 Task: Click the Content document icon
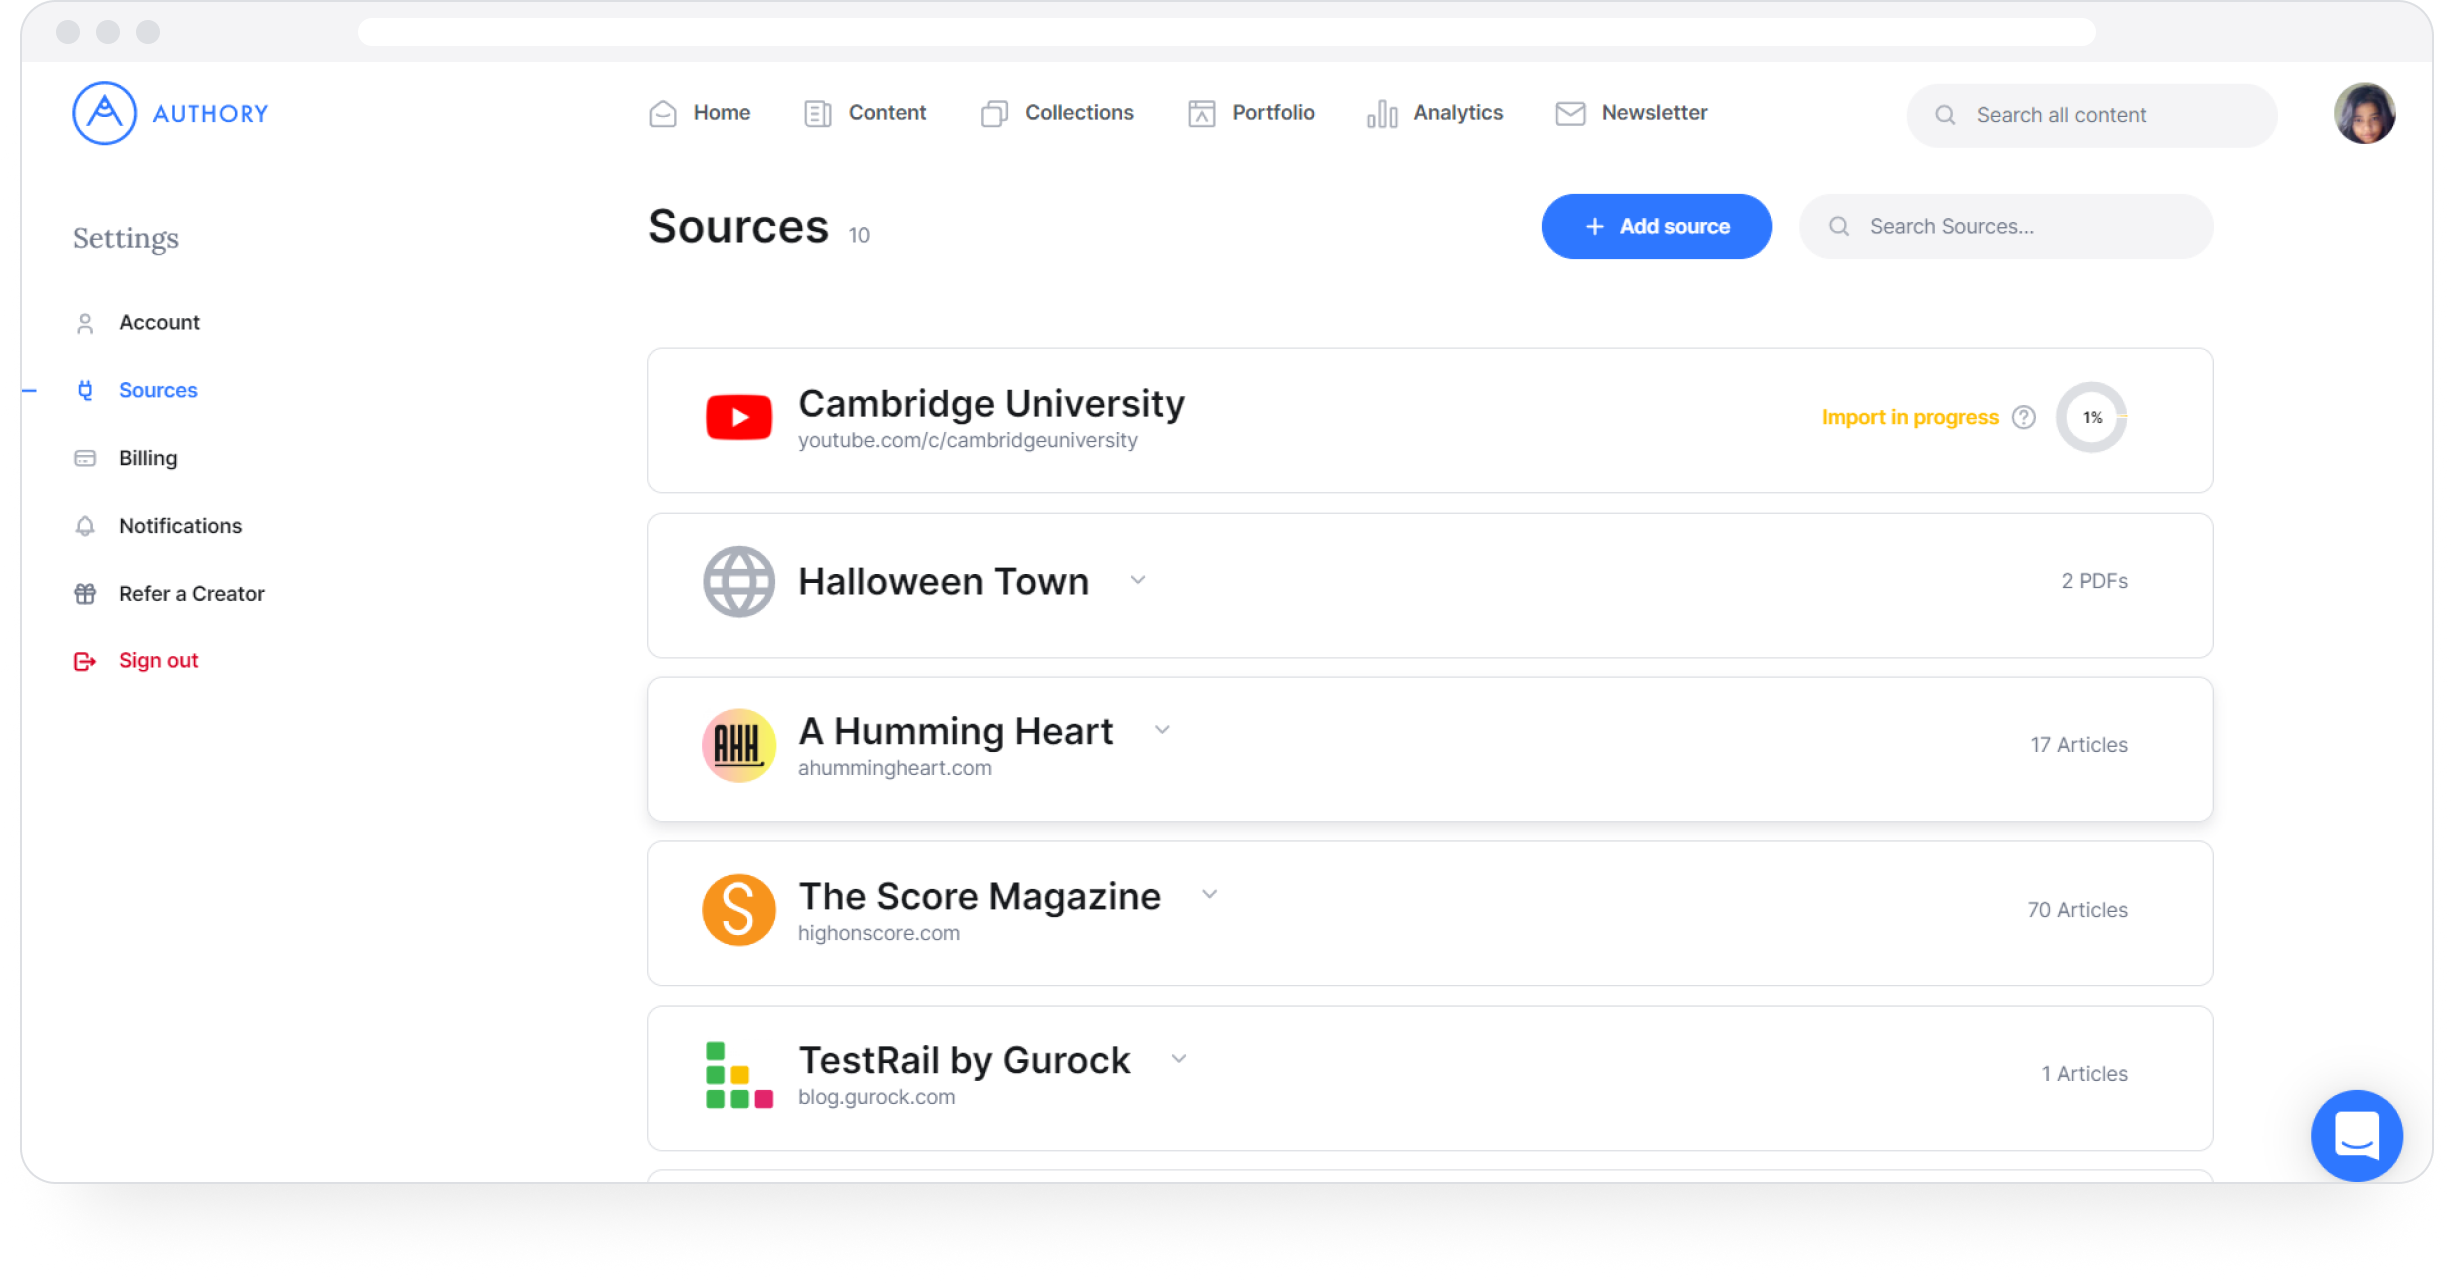[x=818, y=114]
